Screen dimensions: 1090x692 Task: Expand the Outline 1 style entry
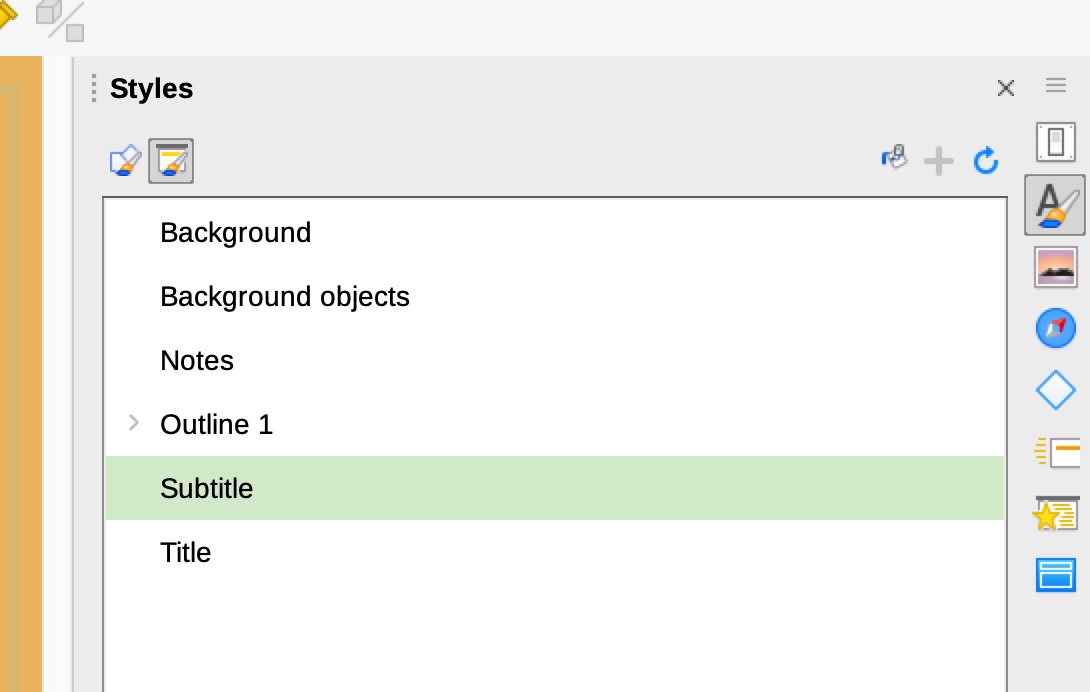click(x=134, y=423)
